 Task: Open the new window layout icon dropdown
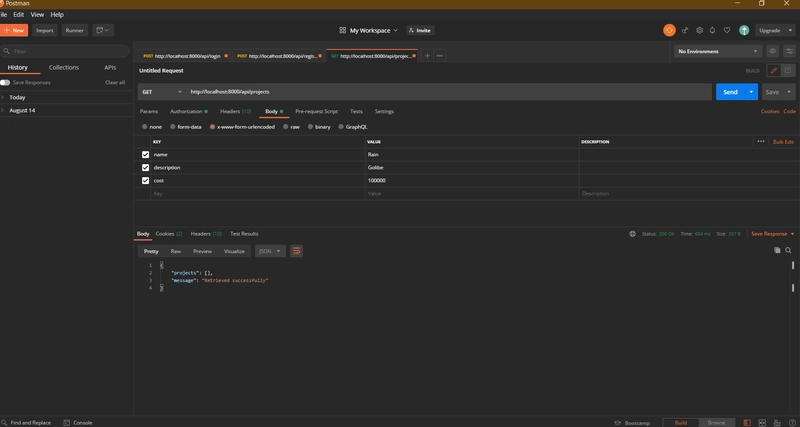103,30
